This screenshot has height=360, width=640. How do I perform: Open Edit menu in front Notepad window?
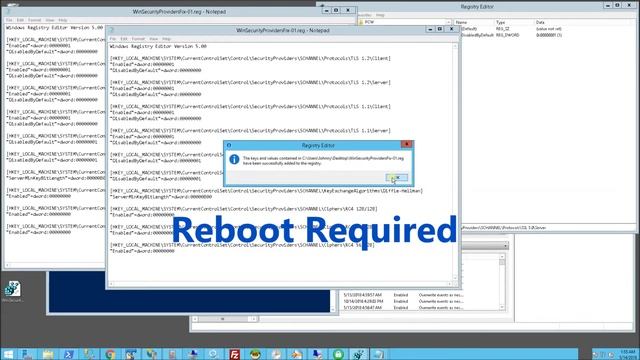click(x=124, y=39)
